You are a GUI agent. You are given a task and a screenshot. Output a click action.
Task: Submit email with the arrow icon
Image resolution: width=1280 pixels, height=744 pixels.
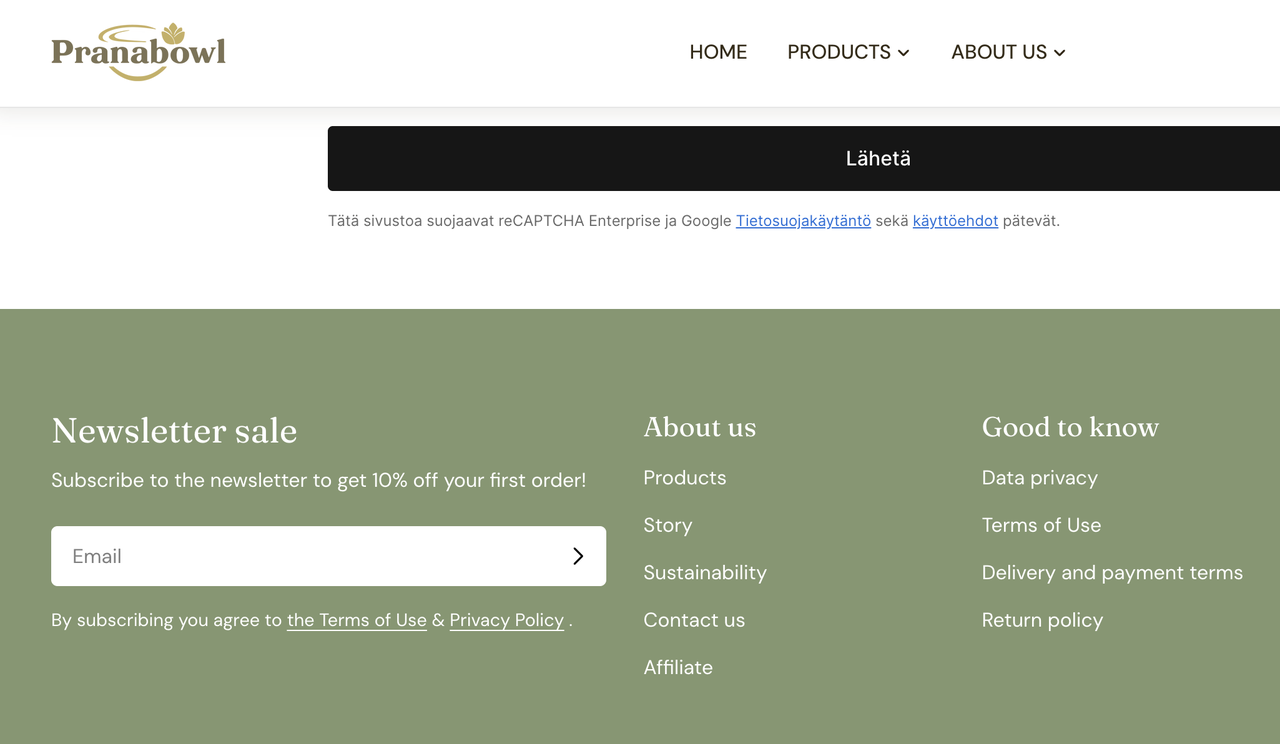pyautogui.click(x=577, y=556)
